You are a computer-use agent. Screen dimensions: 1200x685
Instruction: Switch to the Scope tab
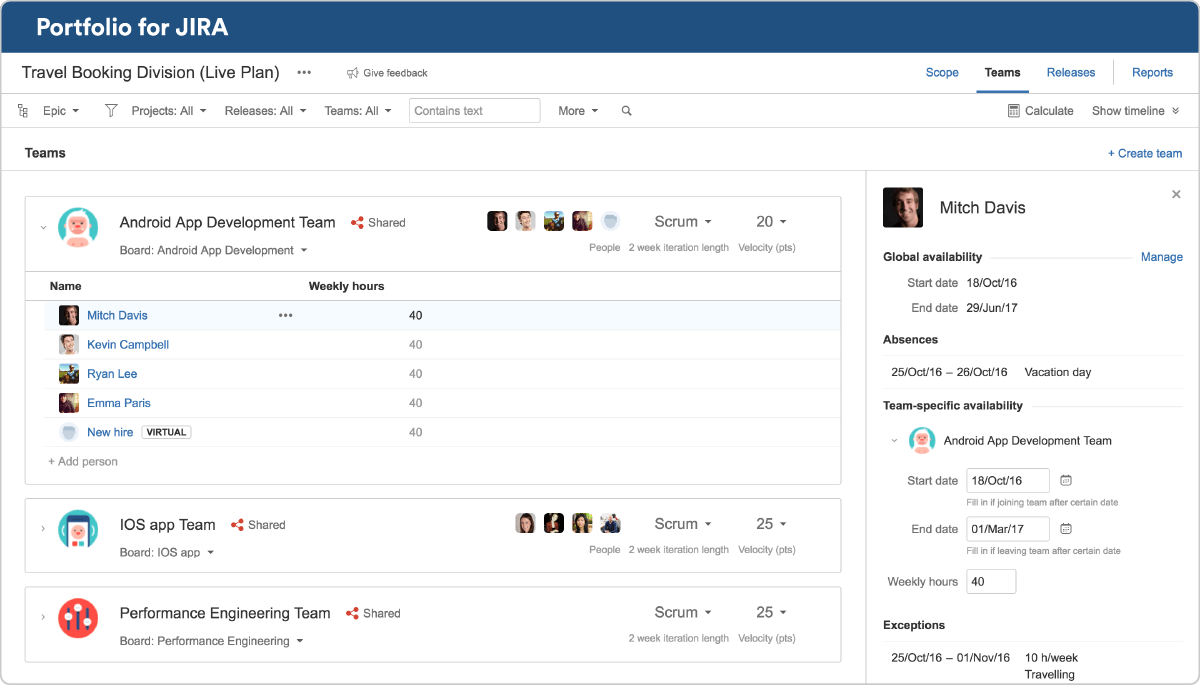click(942, 73)
